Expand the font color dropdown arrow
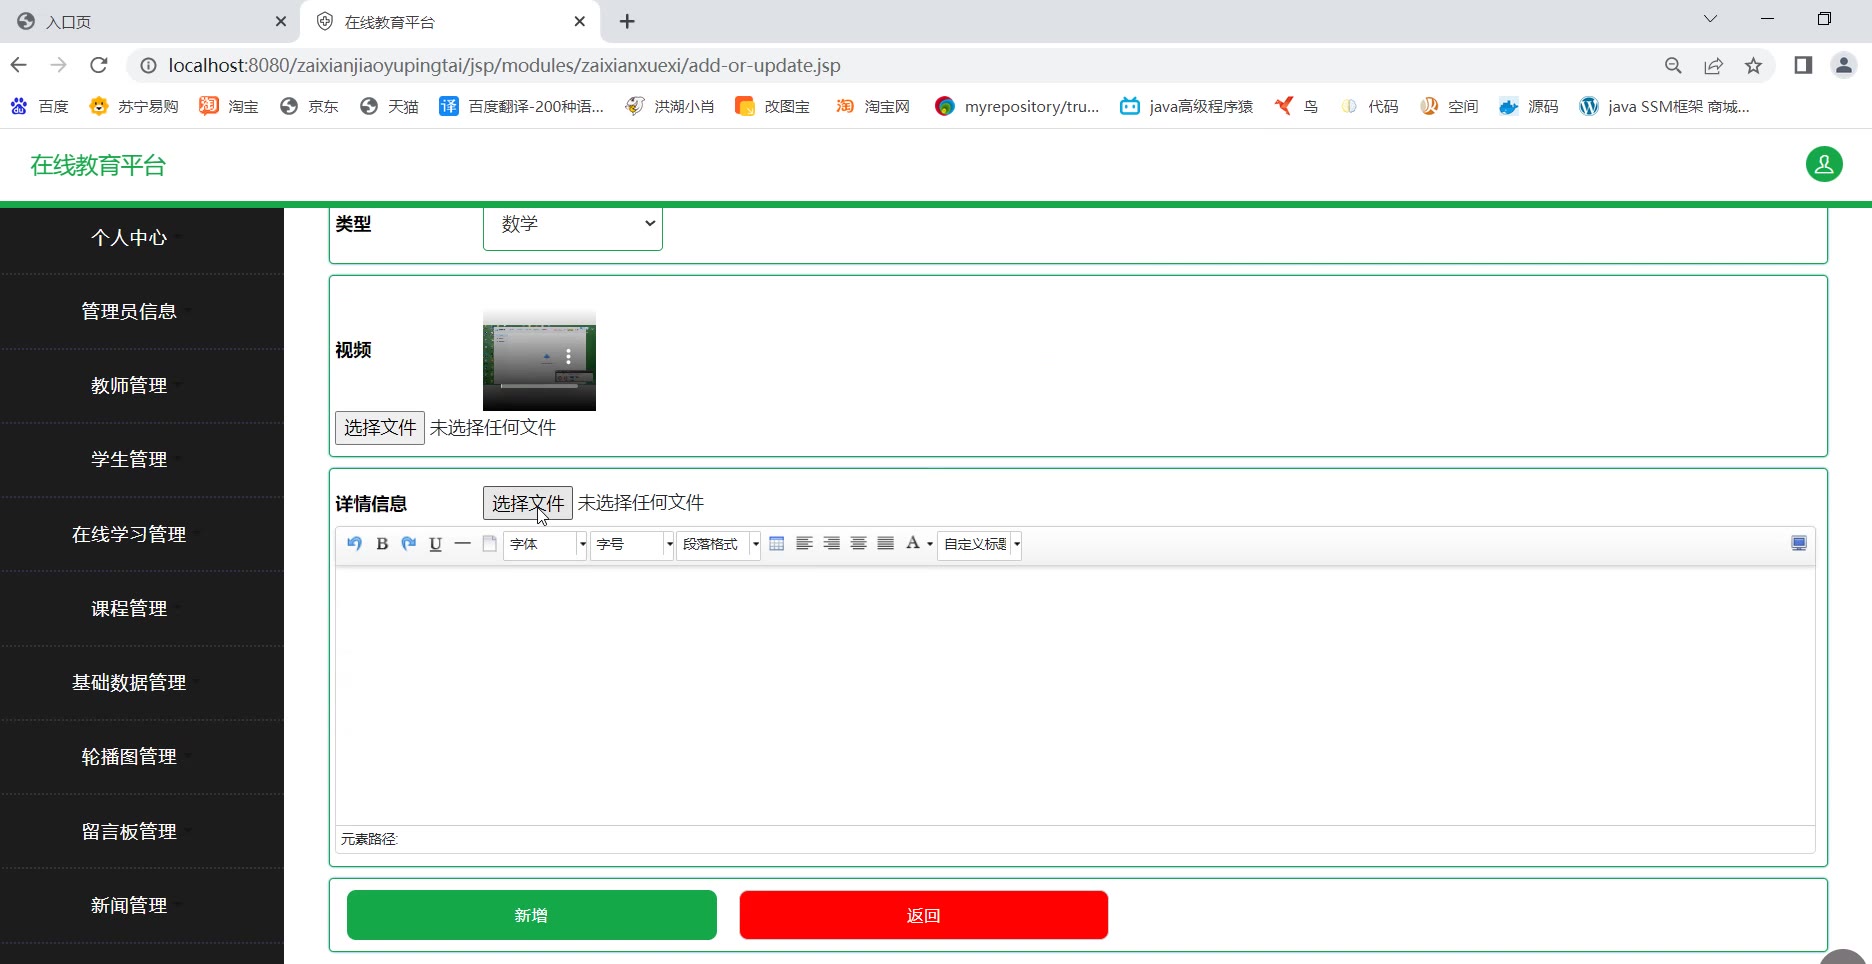The image size is (1872, 964). tap(930, 545)
